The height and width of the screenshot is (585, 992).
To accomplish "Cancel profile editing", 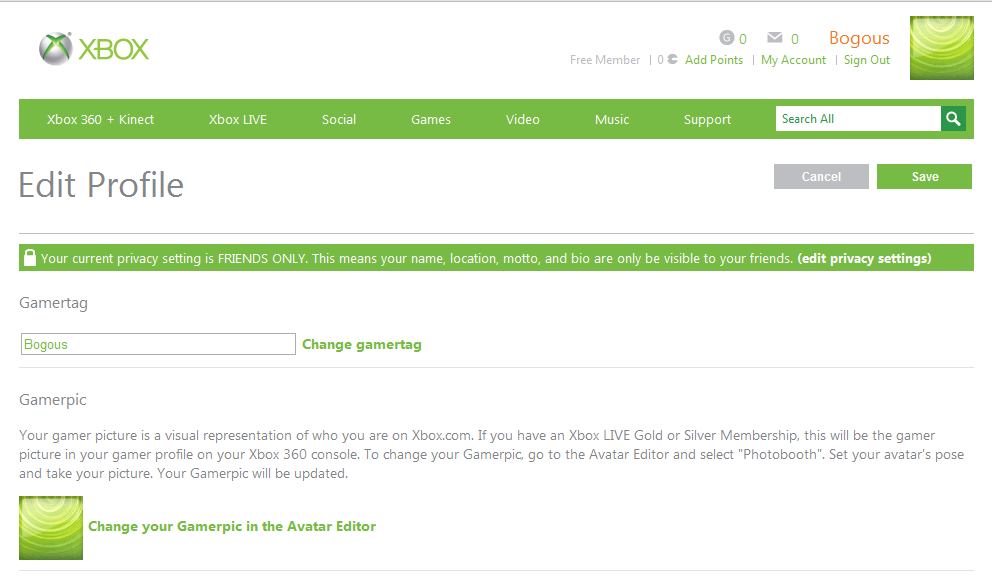I will (821, 176).
